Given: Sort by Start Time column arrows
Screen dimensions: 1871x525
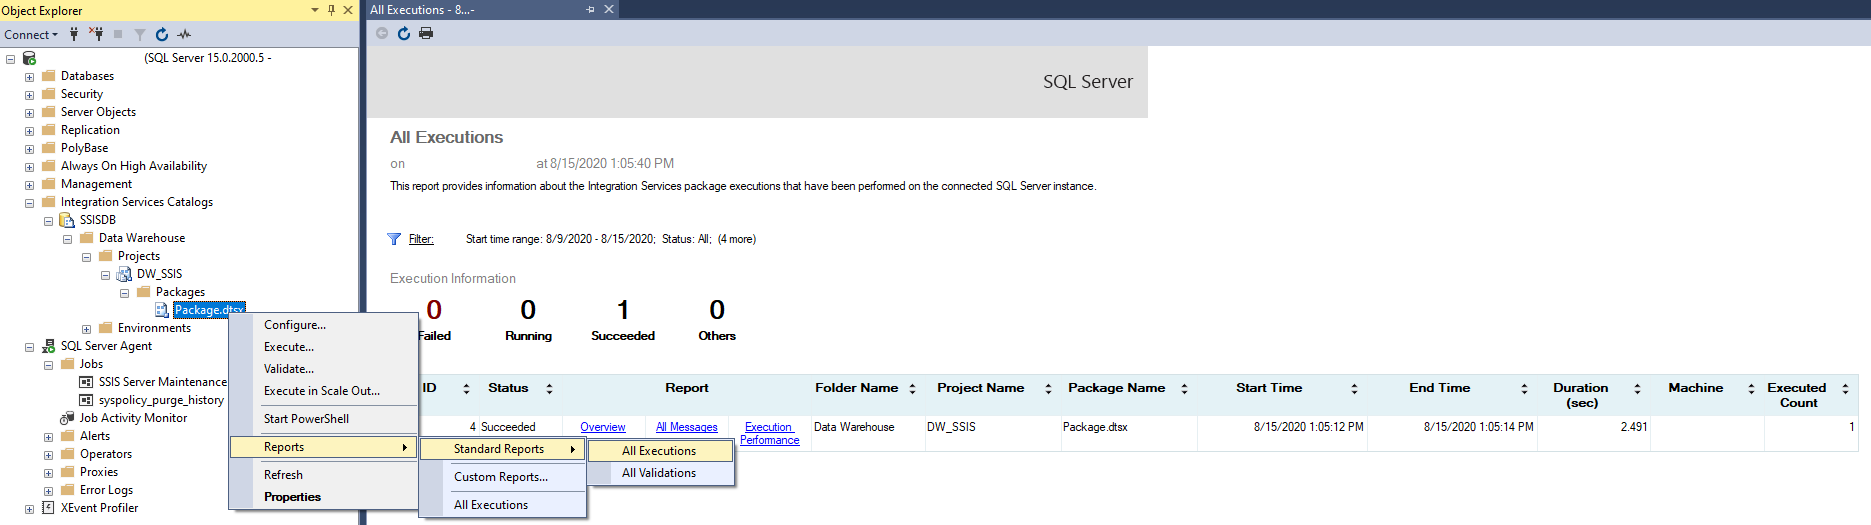Looking at the screenshot, I should [x=1354, y=388].
